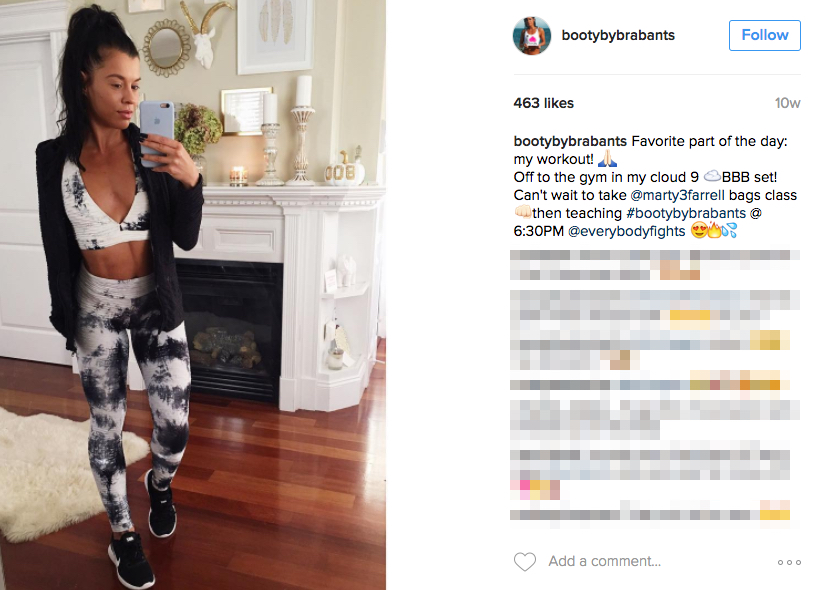Image resolution: width=823 pixels, height=590 pixels.
Task: Open the three-dot more options menu
Action: pyautogui.click(x=789, y=562)
